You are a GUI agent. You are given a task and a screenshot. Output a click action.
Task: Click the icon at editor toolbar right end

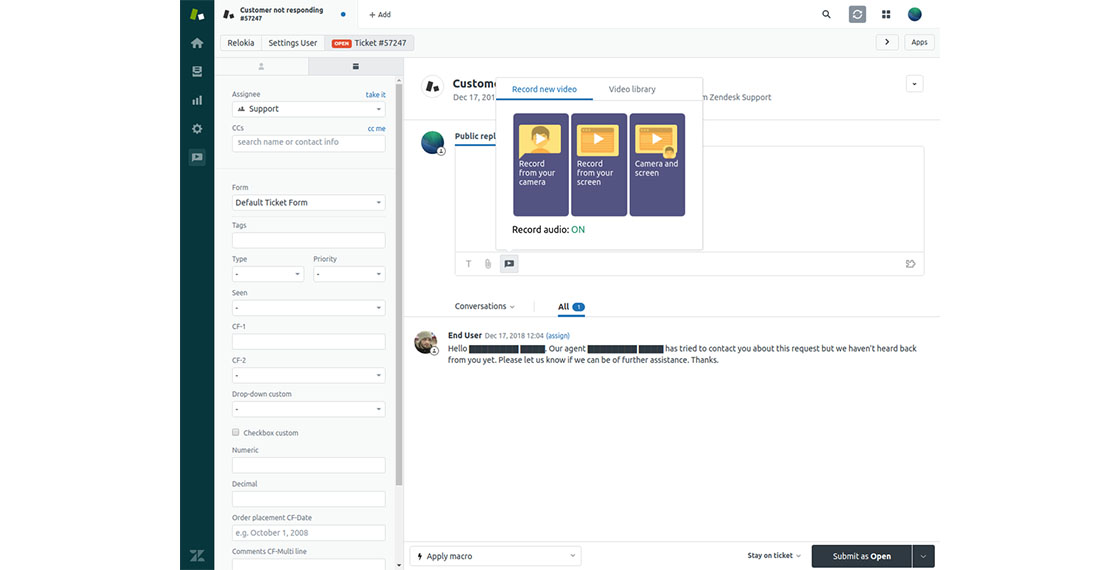[x=910, y=264]
